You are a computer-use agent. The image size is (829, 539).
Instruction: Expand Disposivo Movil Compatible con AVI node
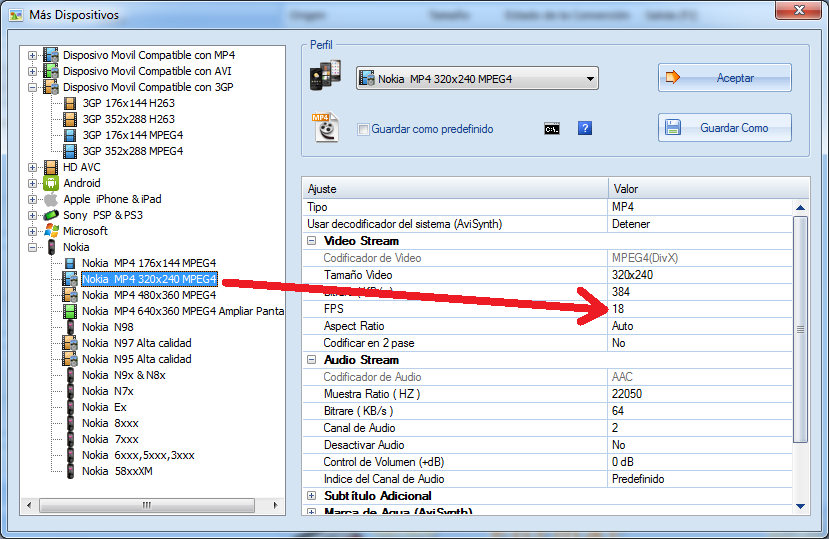click(32, 71)
